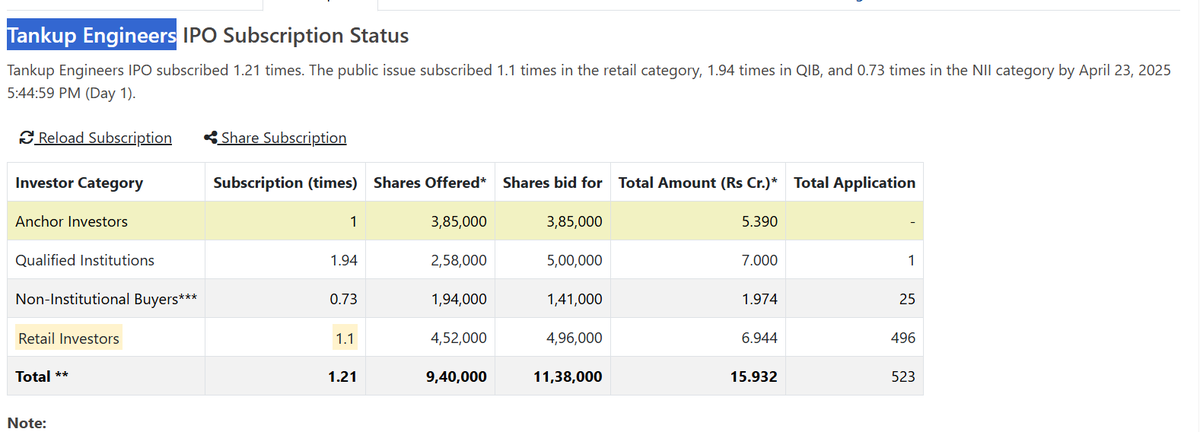Viewport: 1200px width, 432px height.
Task: Click the 1.21 total subscription value
Action: (x=343, y=377)
